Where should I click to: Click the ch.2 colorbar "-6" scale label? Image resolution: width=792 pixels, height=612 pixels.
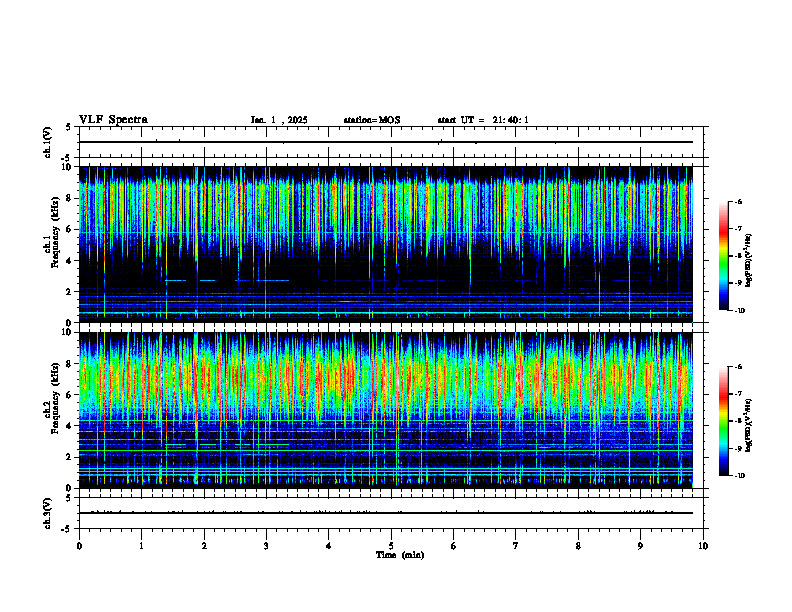pyautogui.click(x=739, y=367)
